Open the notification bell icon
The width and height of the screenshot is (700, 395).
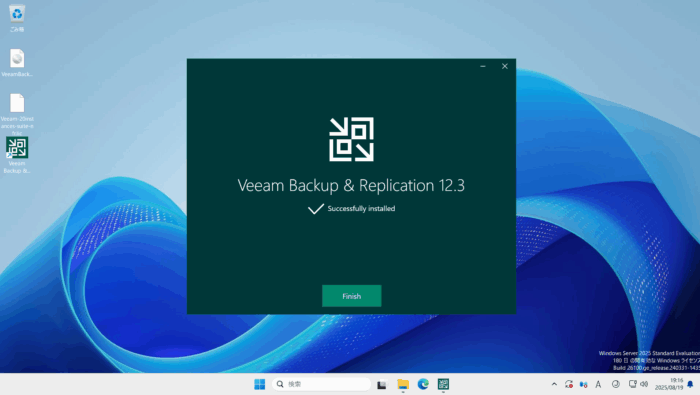coord(690,384)
